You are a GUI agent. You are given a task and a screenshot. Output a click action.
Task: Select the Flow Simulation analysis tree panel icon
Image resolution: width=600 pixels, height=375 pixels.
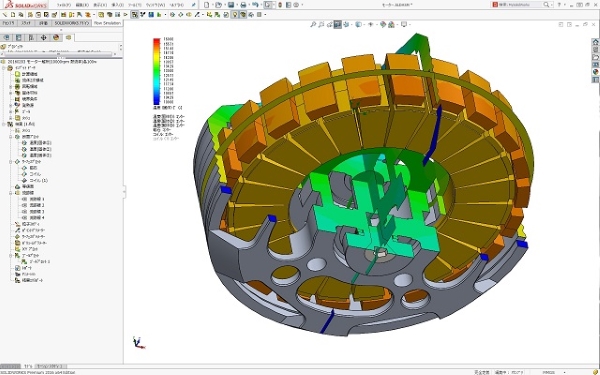(x=68, y=38)
